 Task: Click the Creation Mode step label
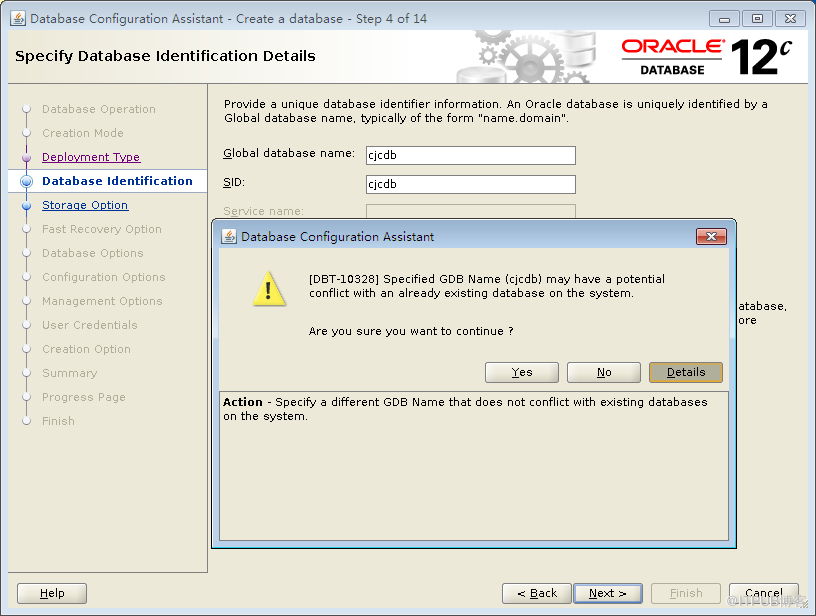[83, 133]
